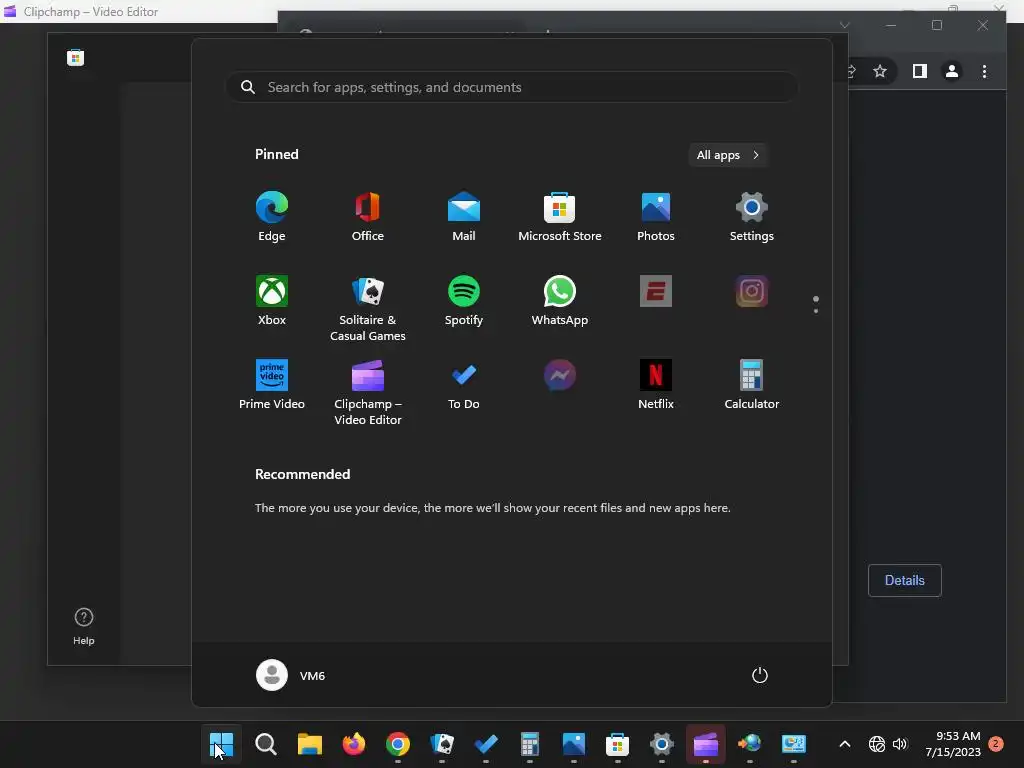Switch to Microsoft Store in taskbar
1024x768 pixels.
pos(618,744)
